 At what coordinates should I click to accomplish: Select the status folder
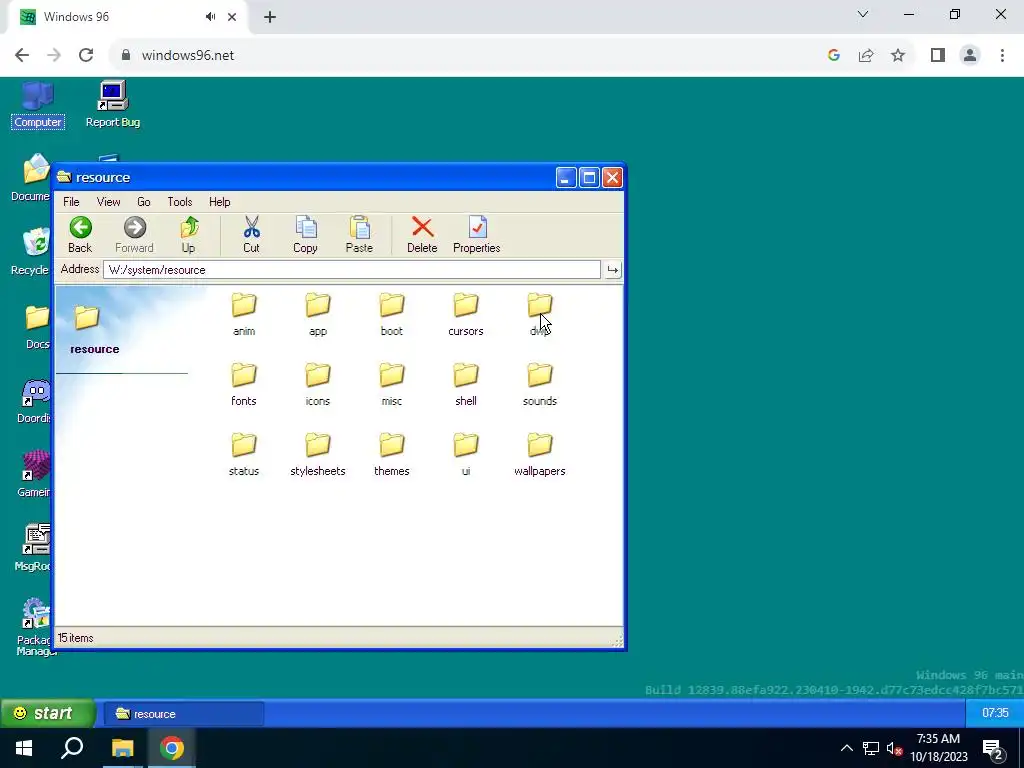tap(244, 454)
